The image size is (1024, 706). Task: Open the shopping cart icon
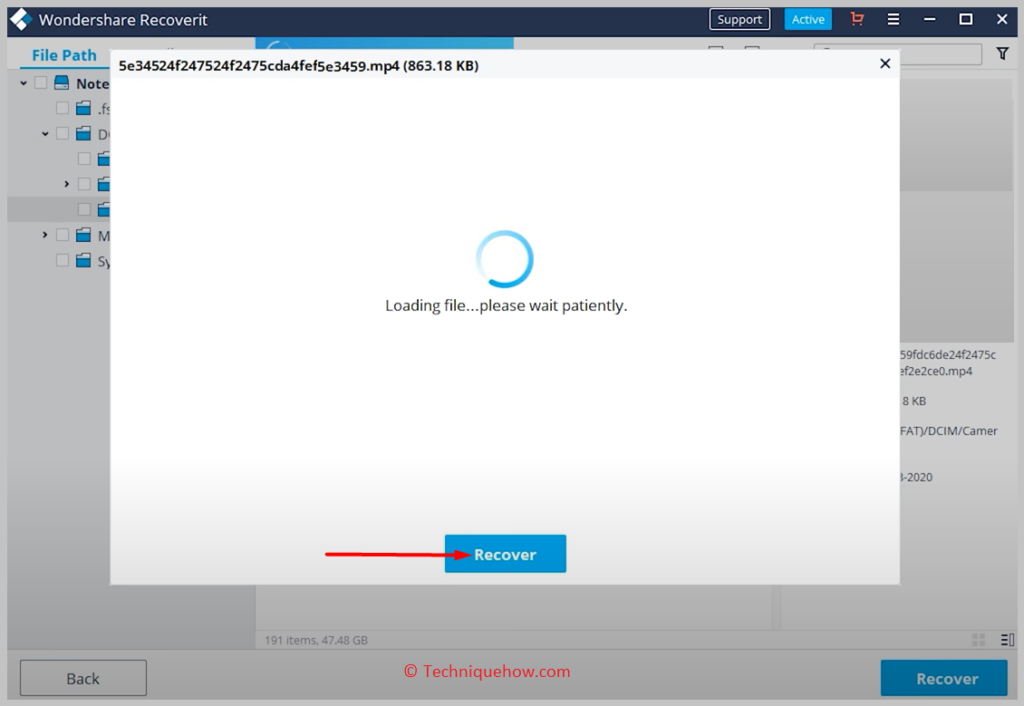857,19
